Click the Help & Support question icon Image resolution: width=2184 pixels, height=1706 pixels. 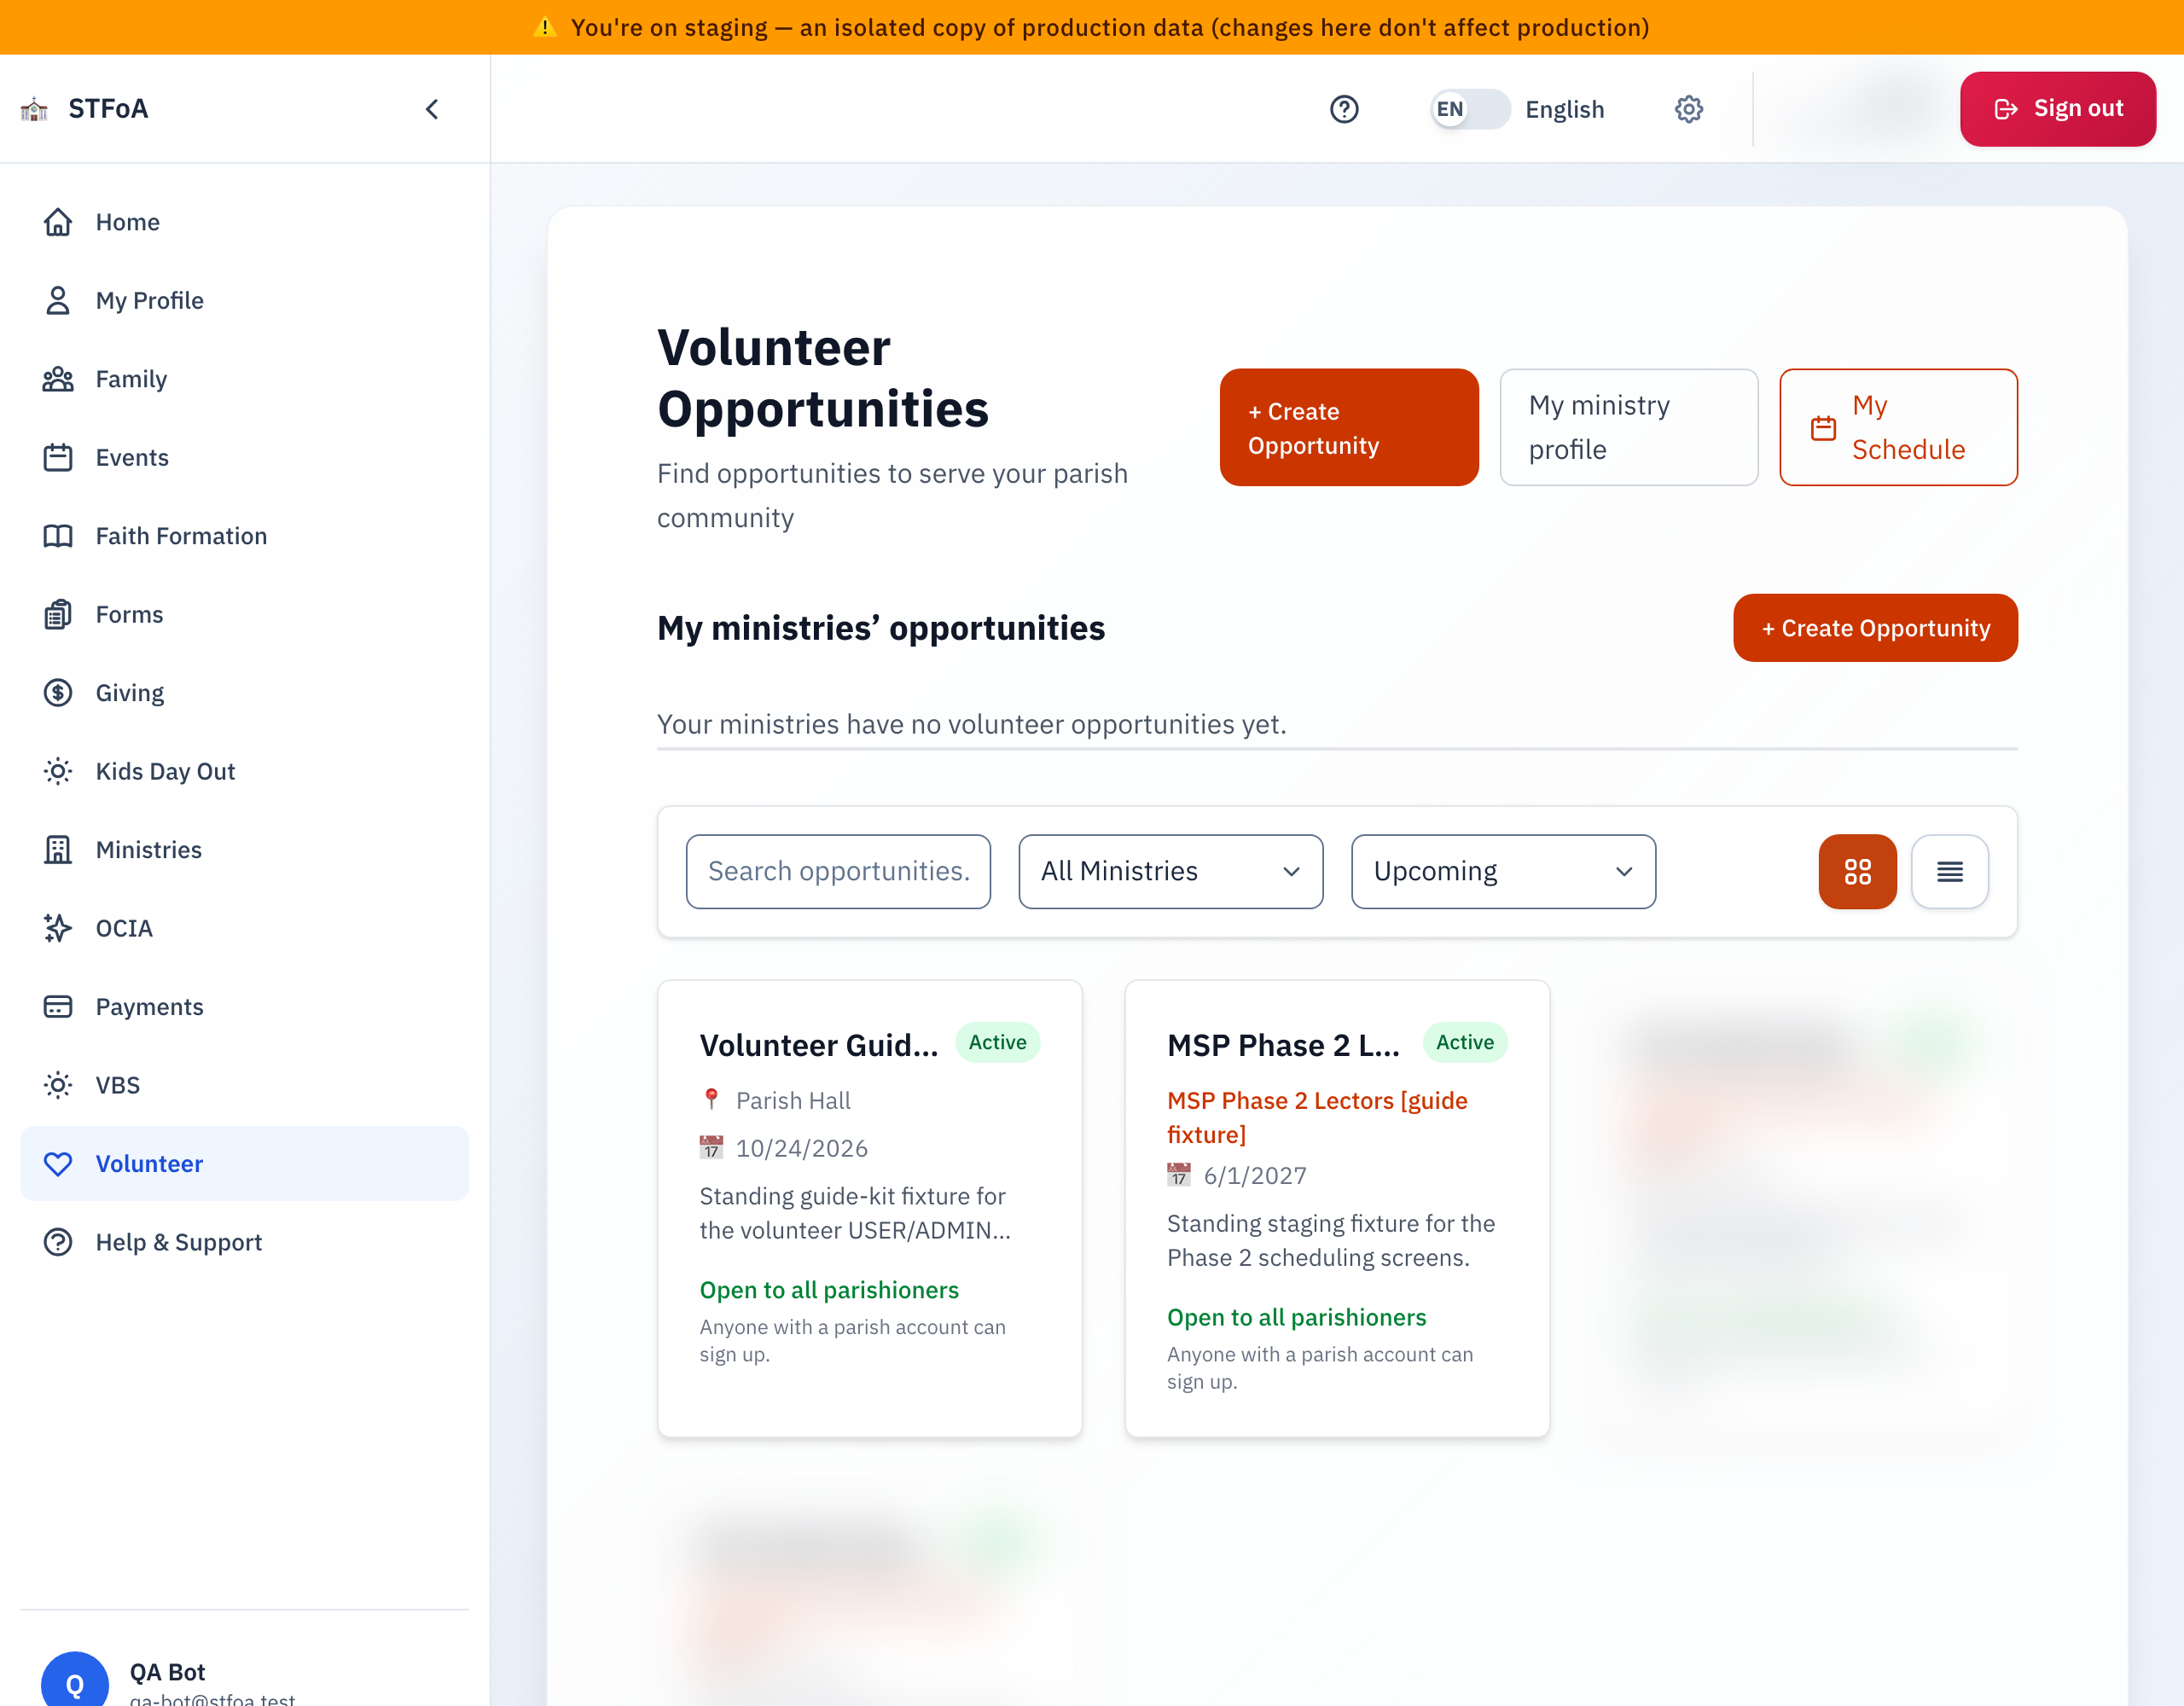pyautogui.click(x=58, y=1242)
